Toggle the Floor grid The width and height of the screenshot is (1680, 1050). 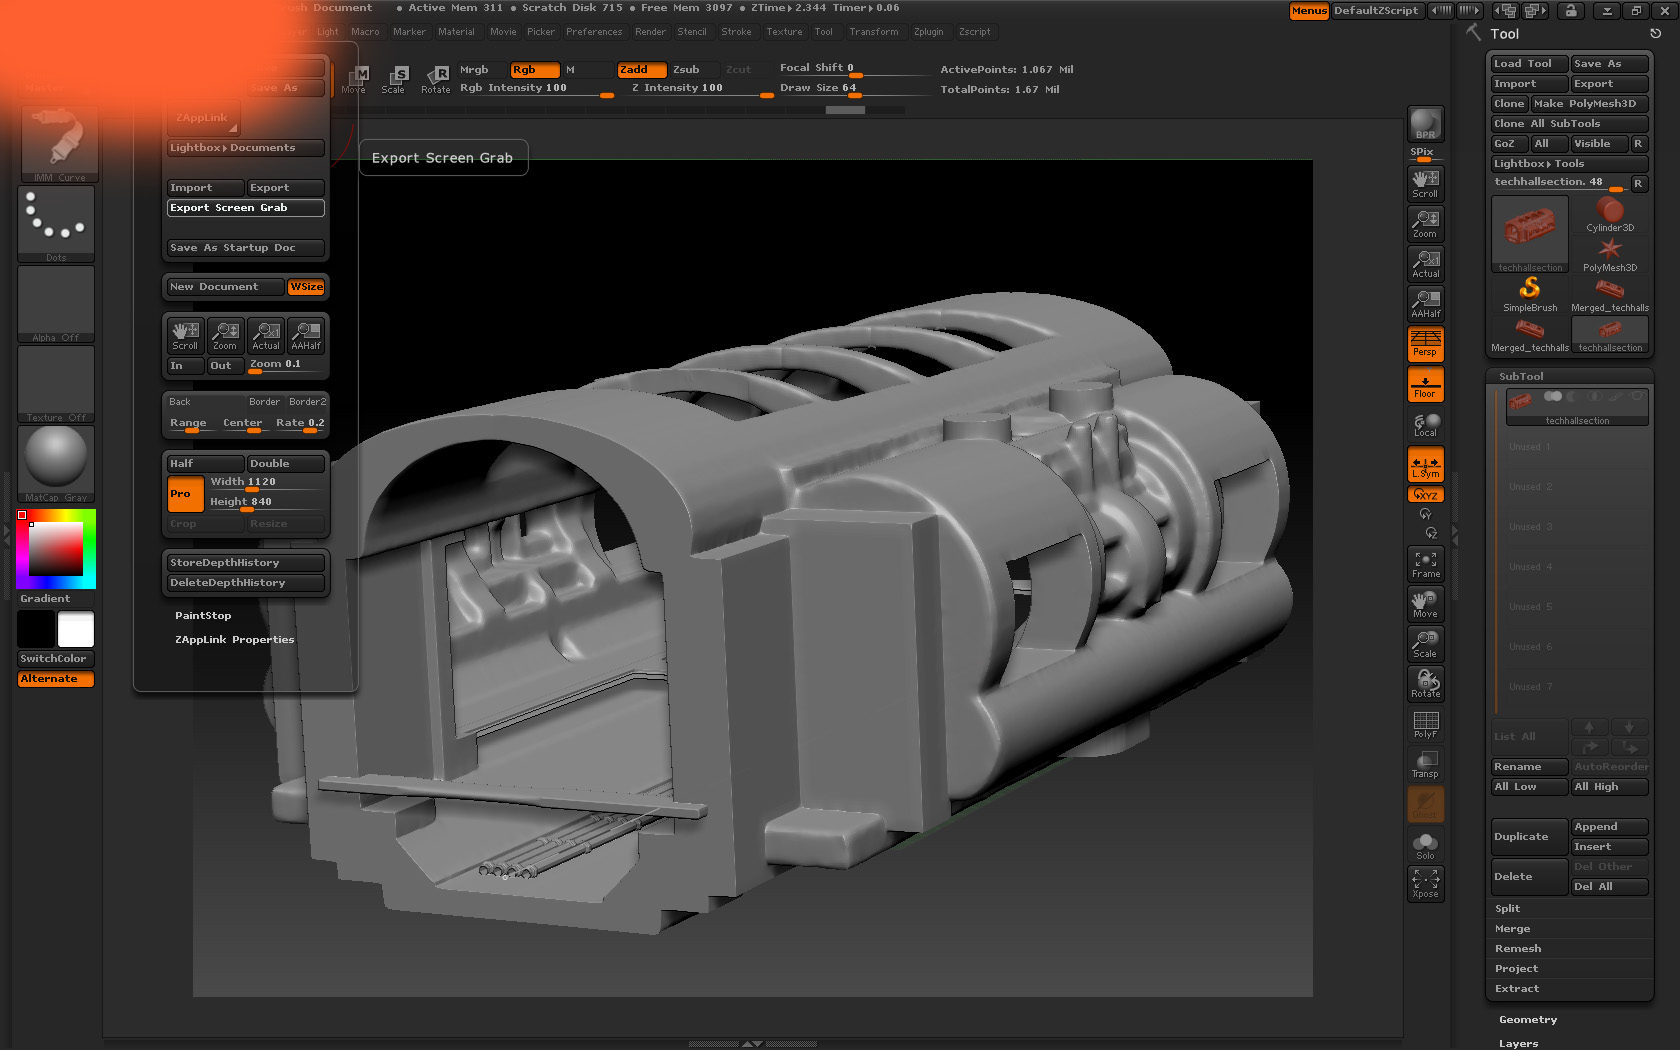click(1425, 384)
